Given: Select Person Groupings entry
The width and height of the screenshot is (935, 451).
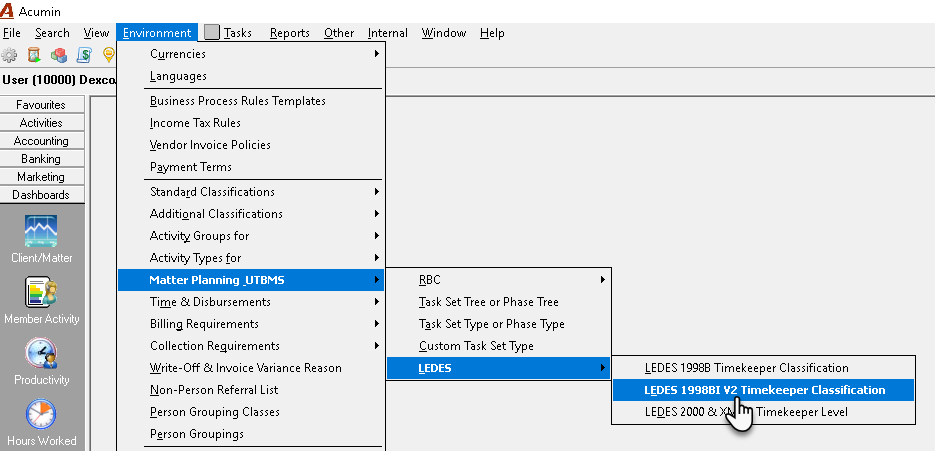Looking at the screenshot, I should point(251,434).
